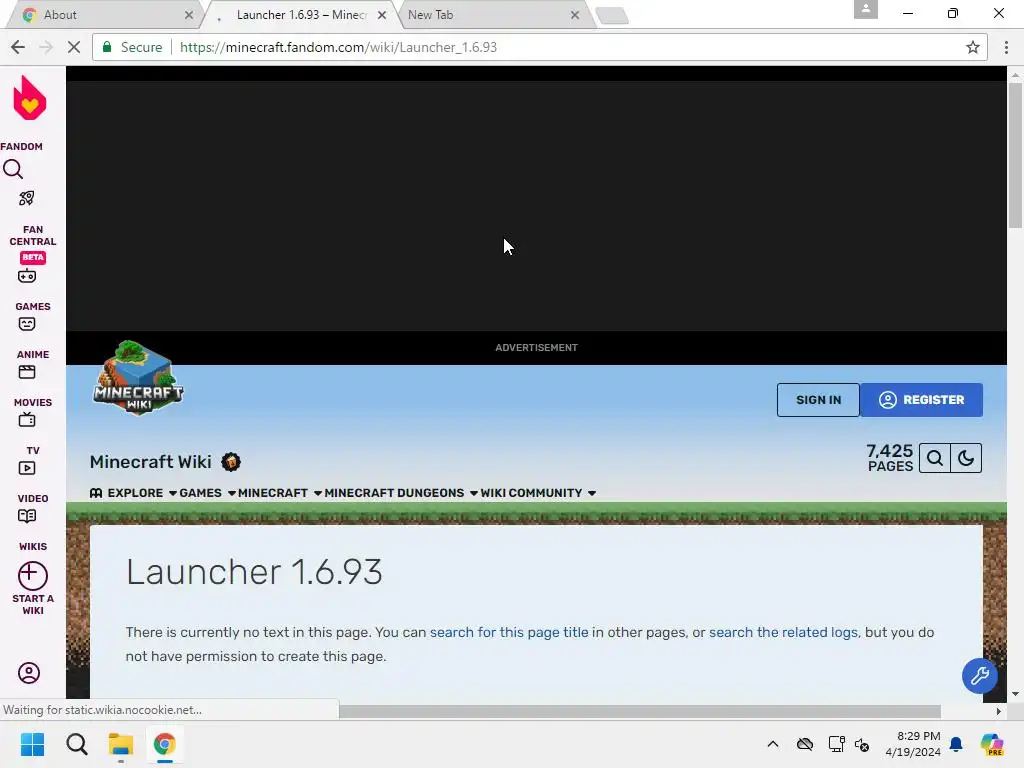Click the green Secure padlock icon

coord(107,47)
